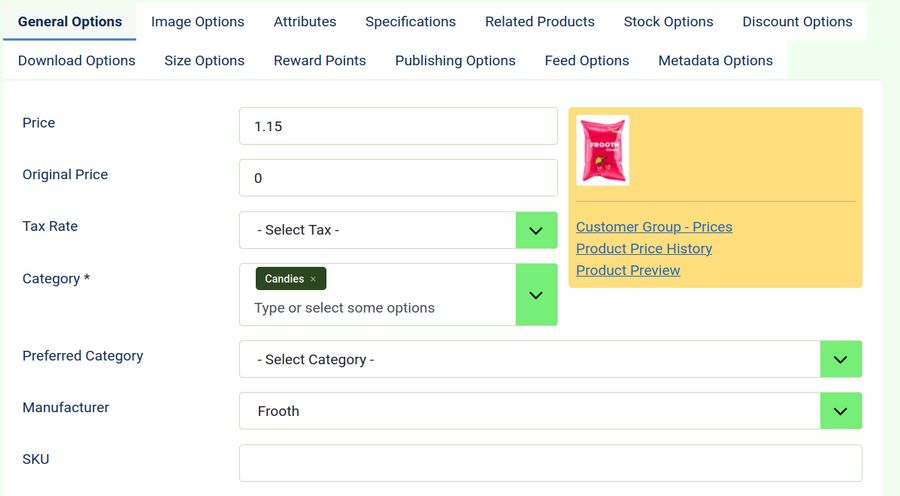The image size is (900, 496).
Task: Expand the Manufacturer dropdown showing Frooth
Action: pyautogui.click(x=840, y=411)
